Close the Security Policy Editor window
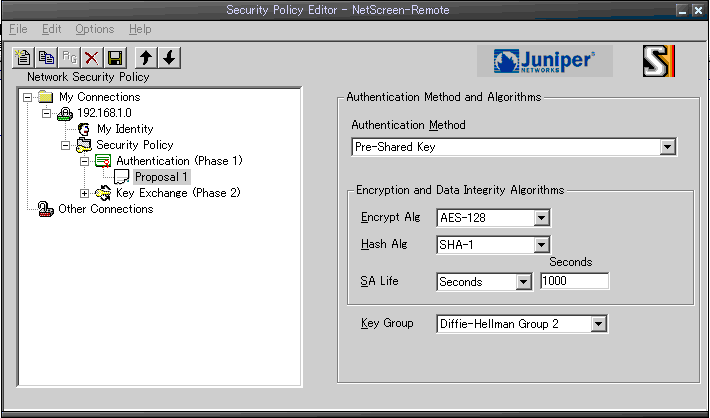This screenshot has width=710, height=418. point(698,10)
